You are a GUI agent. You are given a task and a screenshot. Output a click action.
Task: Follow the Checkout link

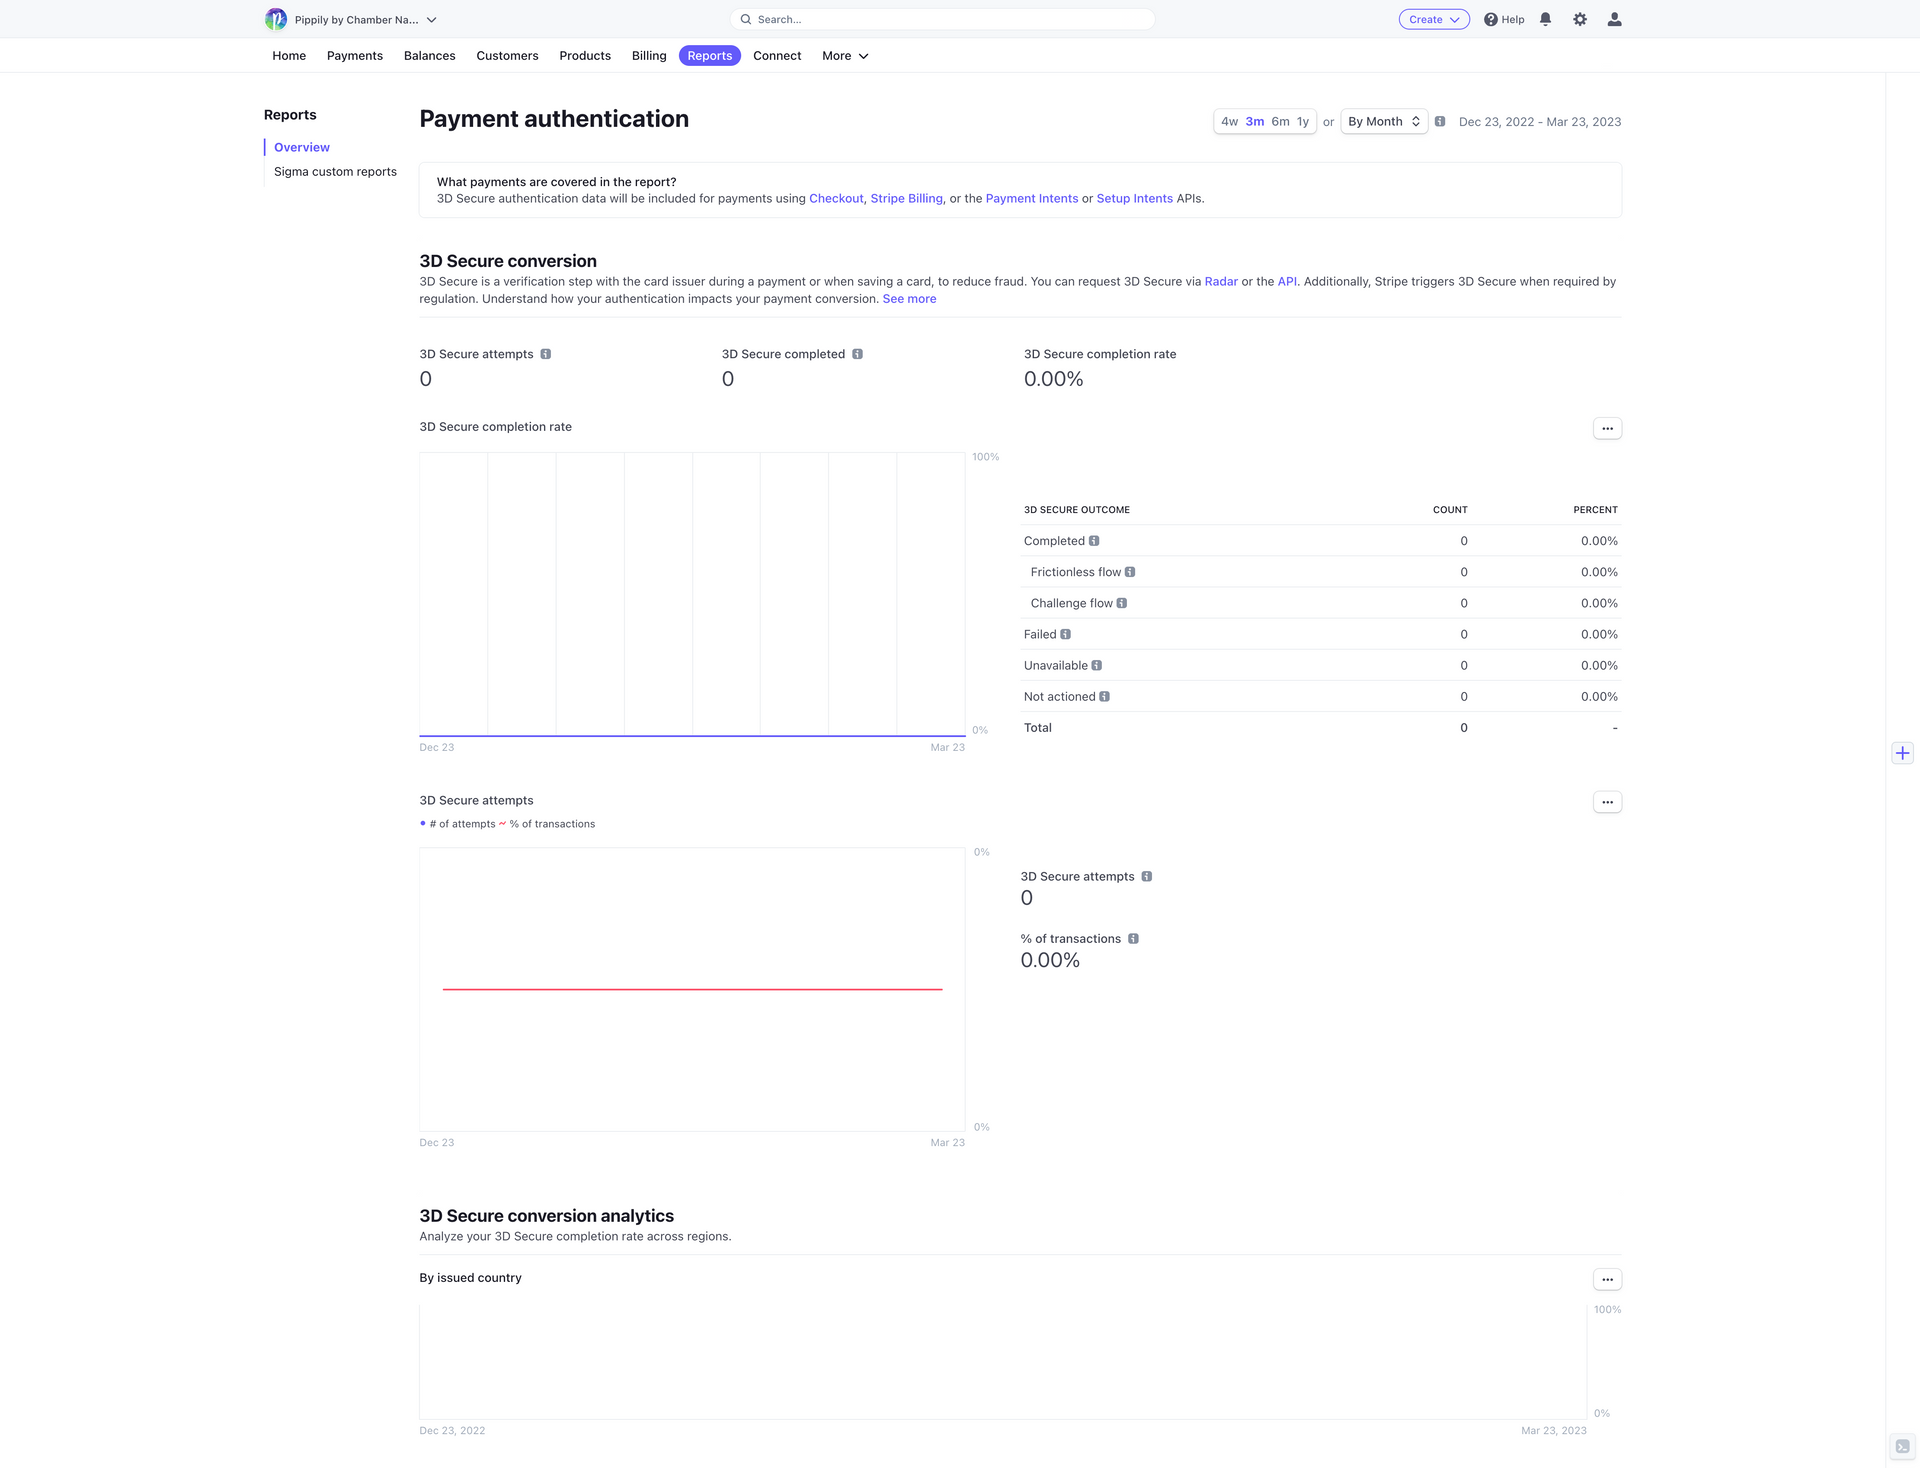(836, 198)
